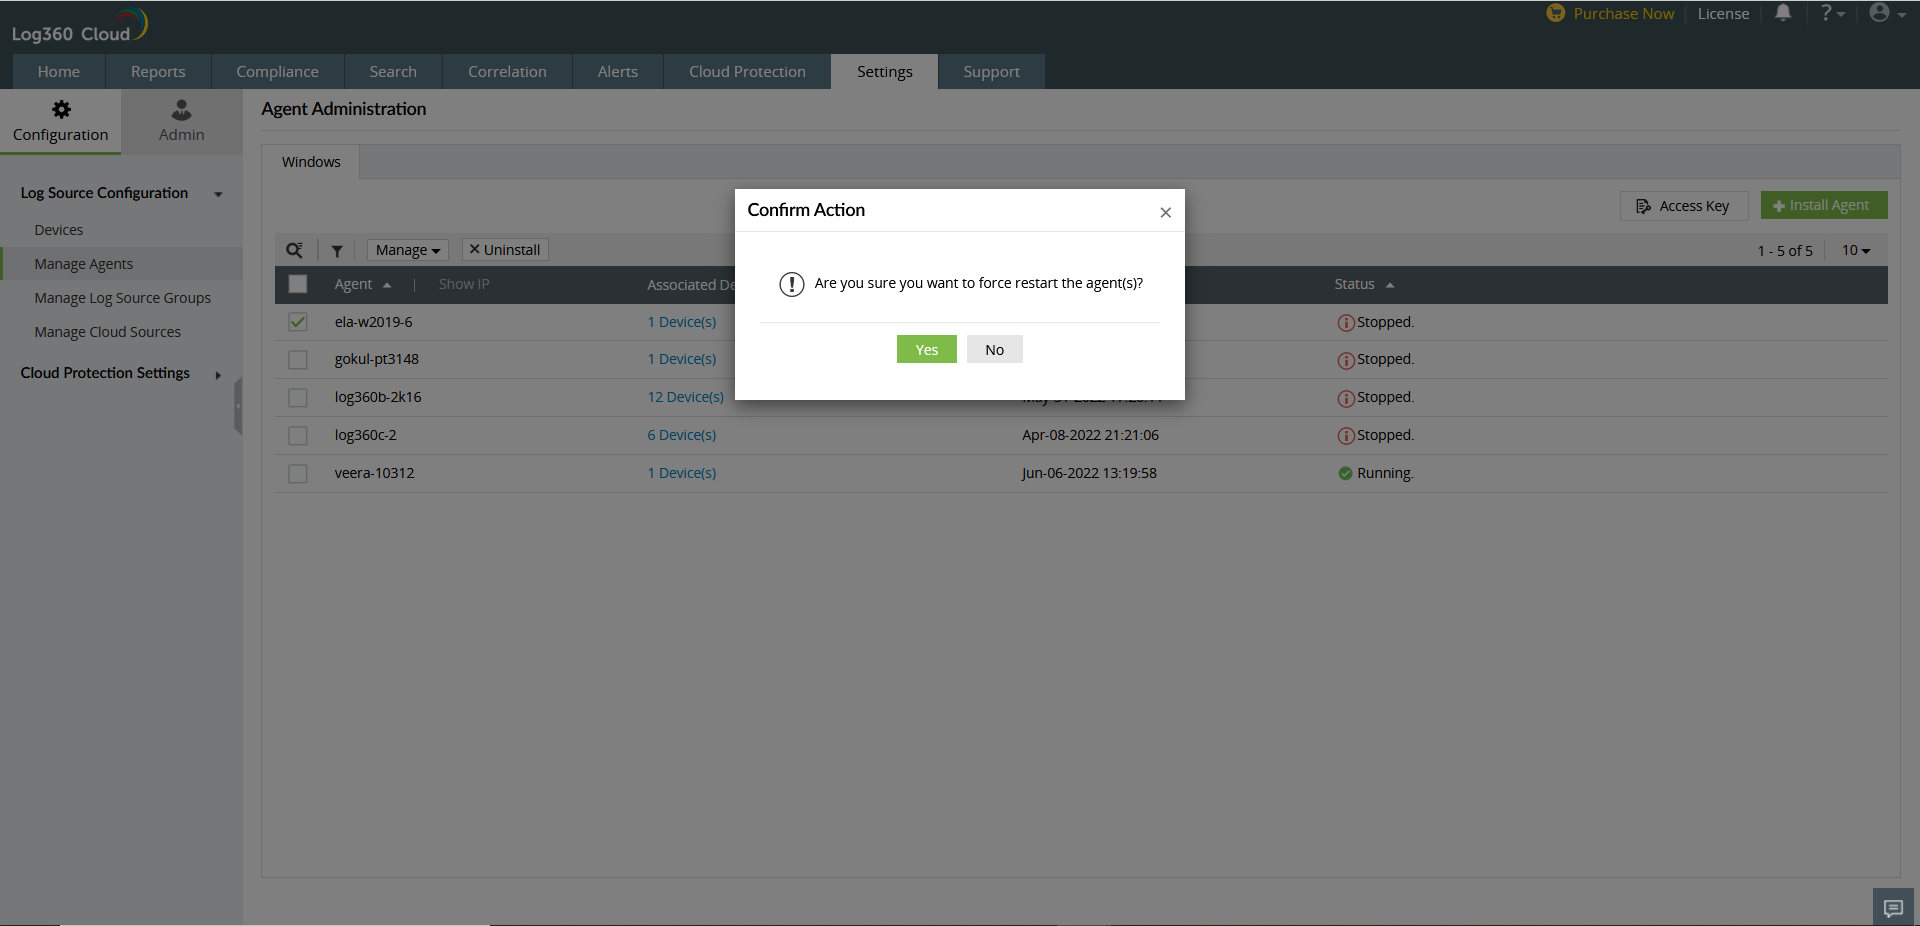Close the Confirm Action dialog

point(1165,212)
